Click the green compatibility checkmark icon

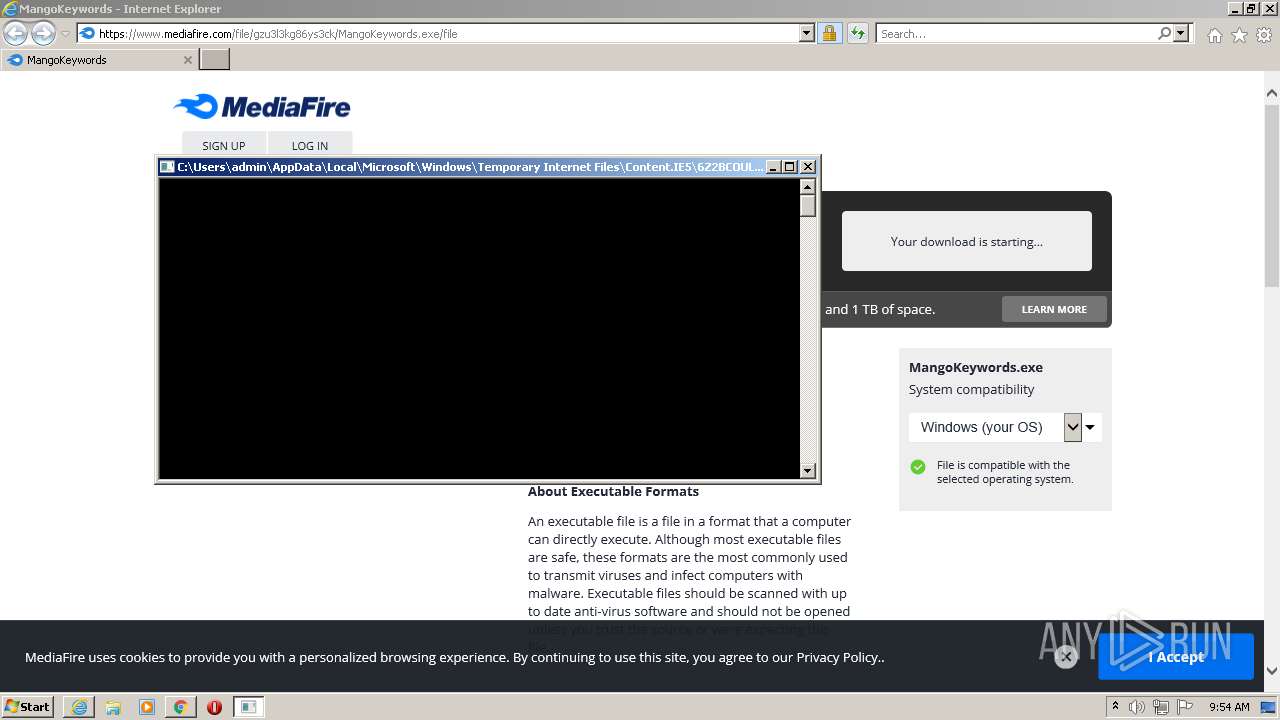click(918, 467)
